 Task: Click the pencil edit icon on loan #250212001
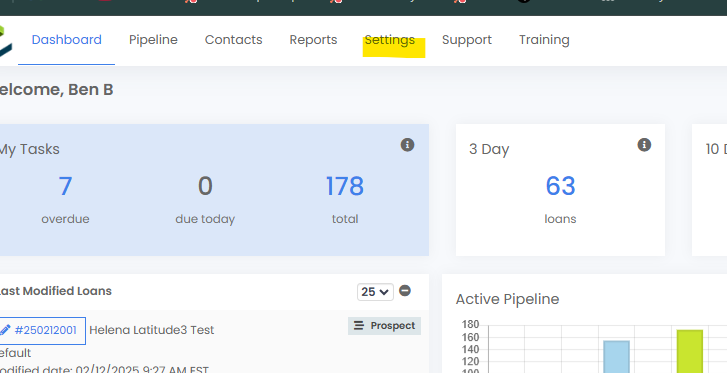pos(5,330)
